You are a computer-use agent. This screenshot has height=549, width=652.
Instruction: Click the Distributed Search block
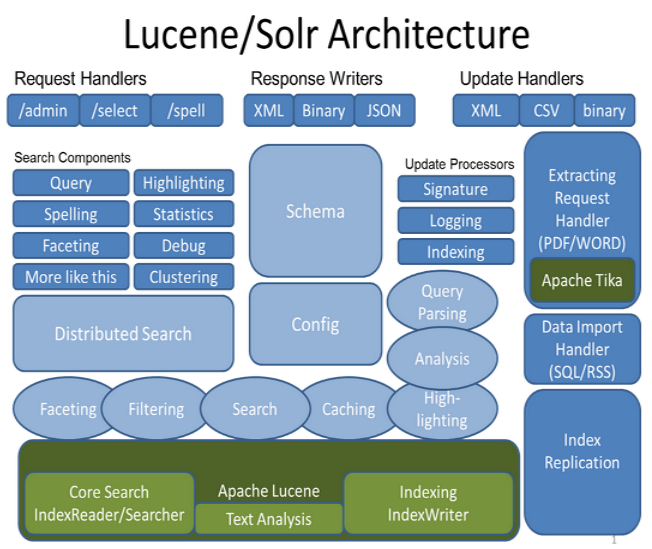click(x=123, y=334)
